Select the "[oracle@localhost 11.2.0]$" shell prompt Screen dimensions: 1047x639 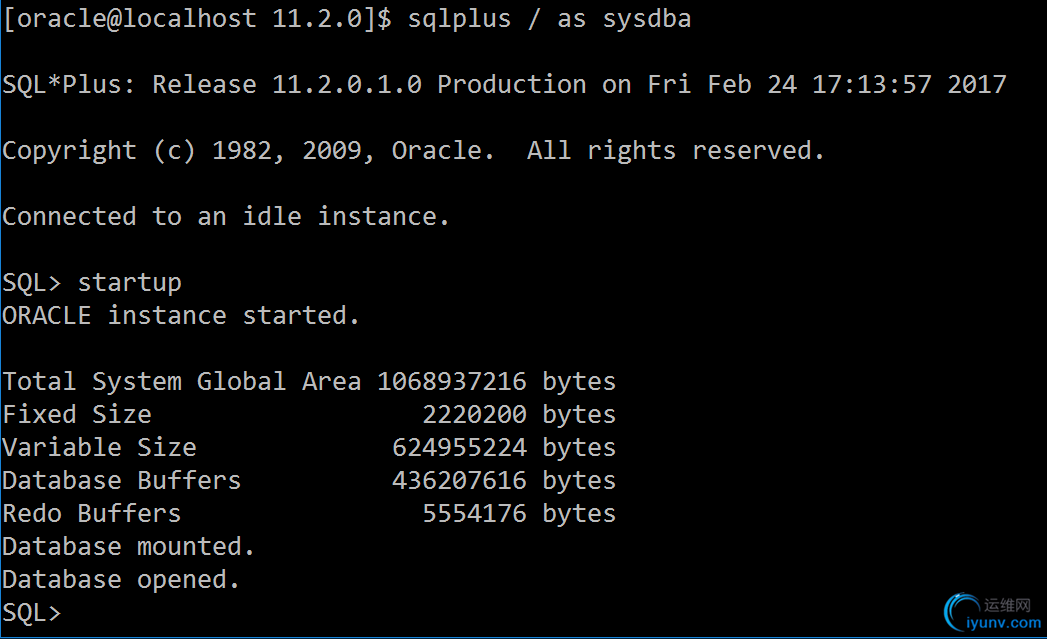coord(197,19)
